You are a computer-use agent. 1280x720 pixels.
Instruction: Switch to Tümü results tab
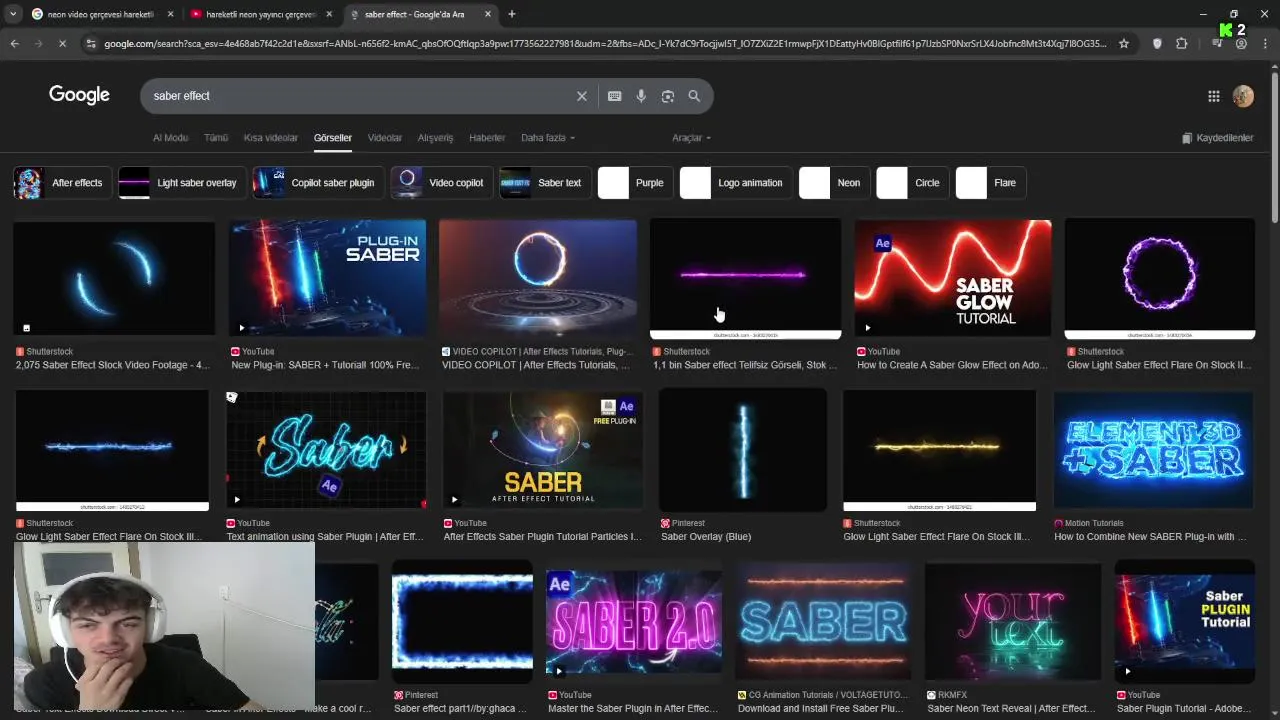pos(216,138)
